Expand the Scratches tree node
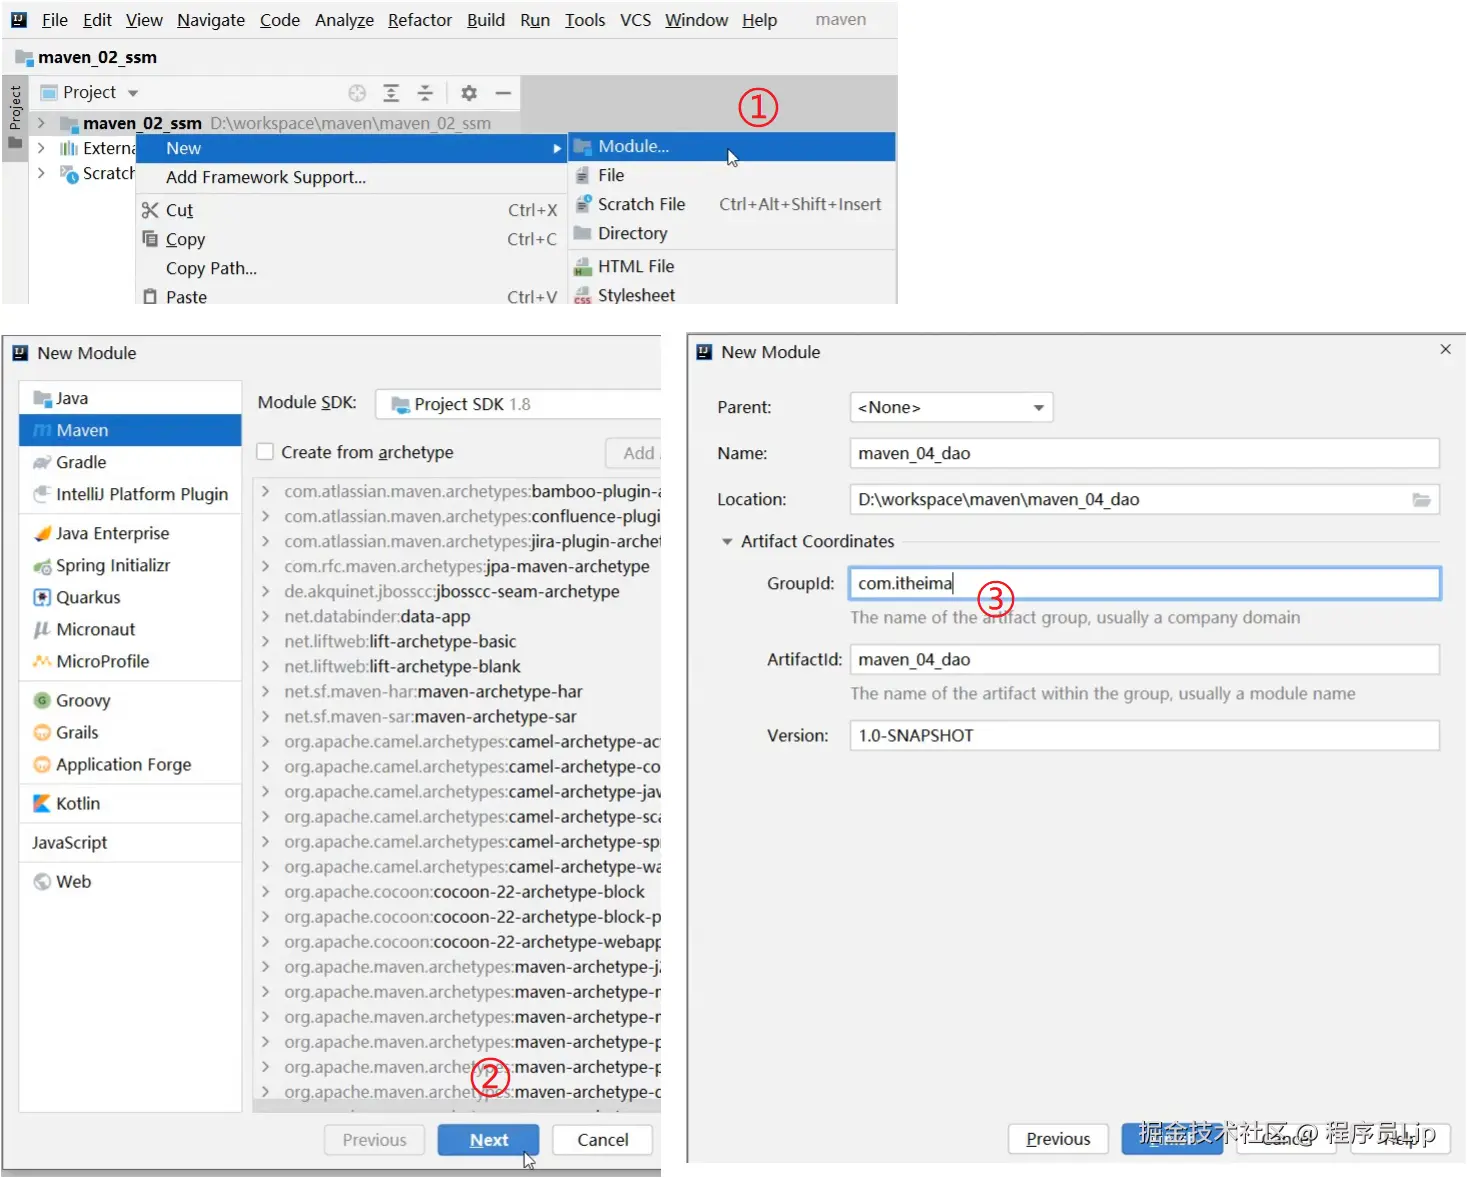1467x1178 pixels. click(x=41, y=173)
